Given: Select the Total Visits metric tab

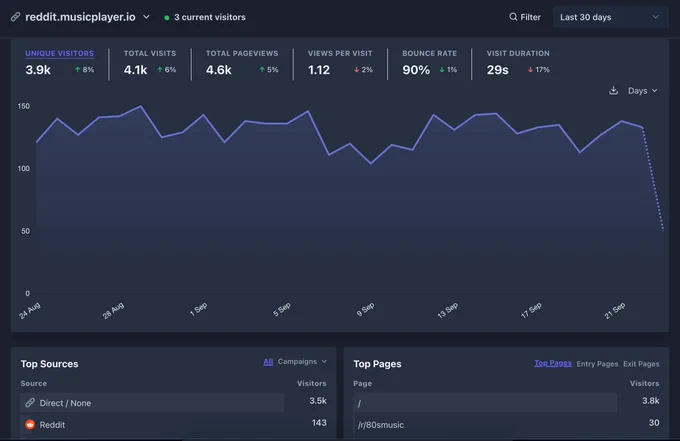Looking at the screenshot, I should pyautogui.click(x=150, y=53).
